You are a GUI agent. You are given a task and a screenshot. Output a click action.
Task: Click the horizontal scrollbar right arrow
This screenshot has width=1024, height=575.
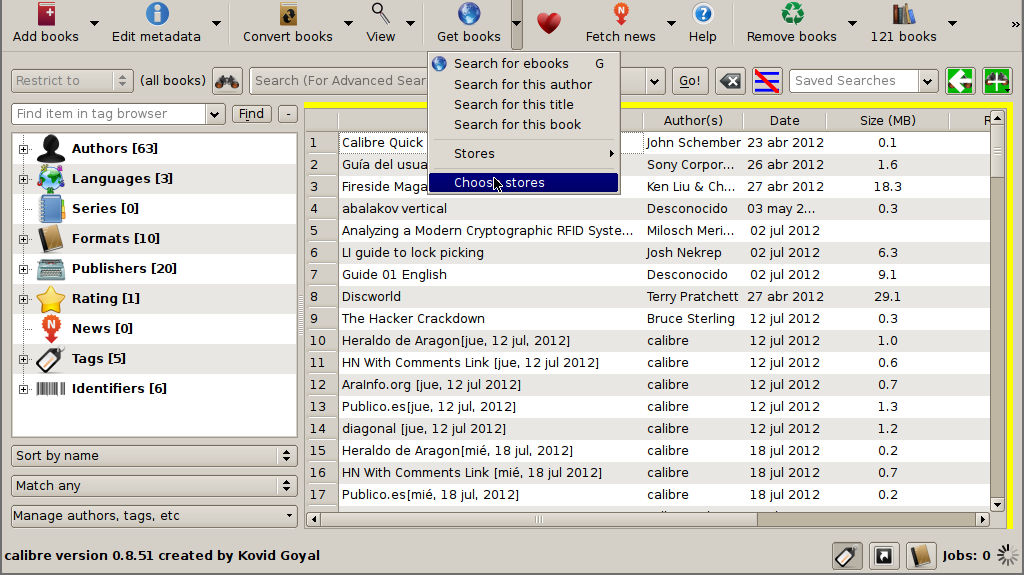pyautogui.click(x=983, y=519)
